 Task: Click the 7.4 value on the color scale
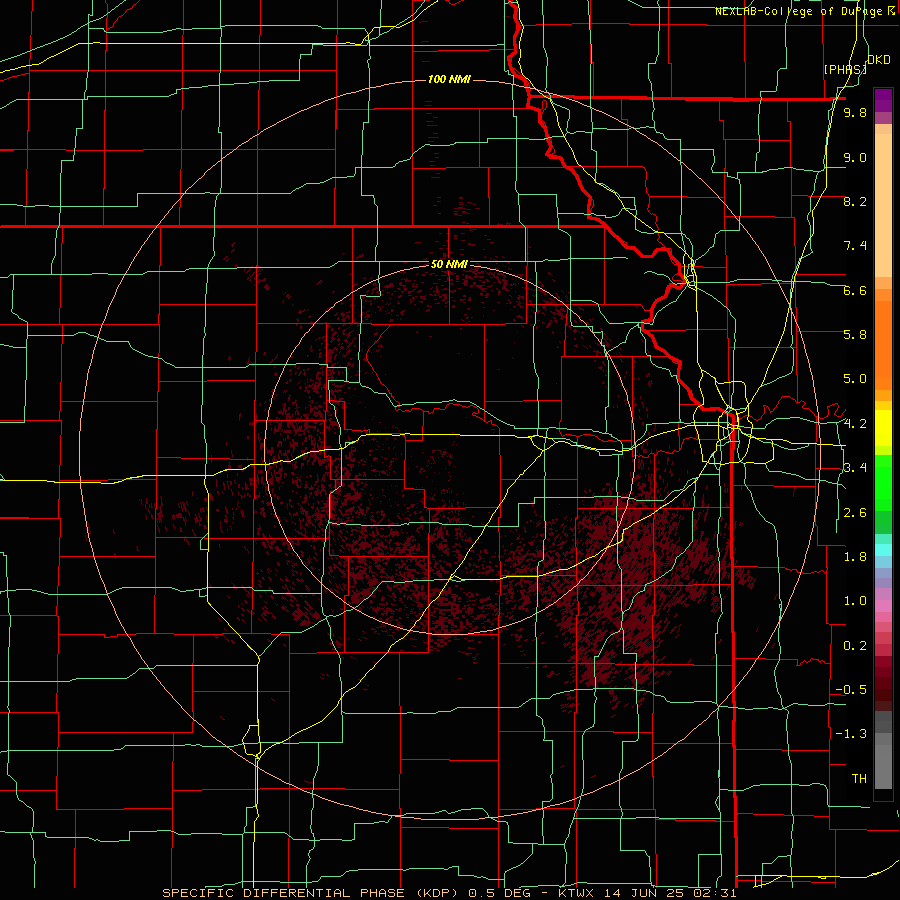tap(855, 246)
